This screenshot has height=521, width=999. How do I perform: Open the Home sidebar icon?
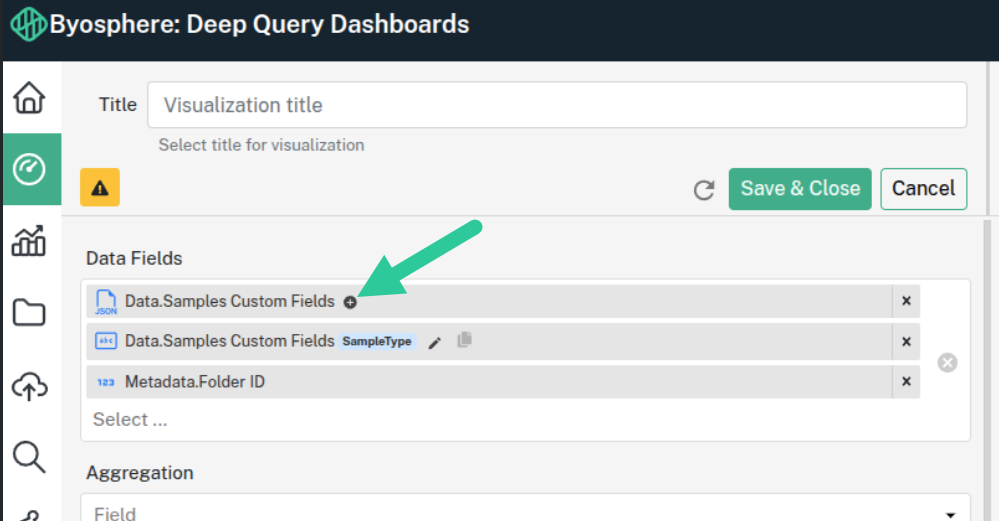point(29,98)
